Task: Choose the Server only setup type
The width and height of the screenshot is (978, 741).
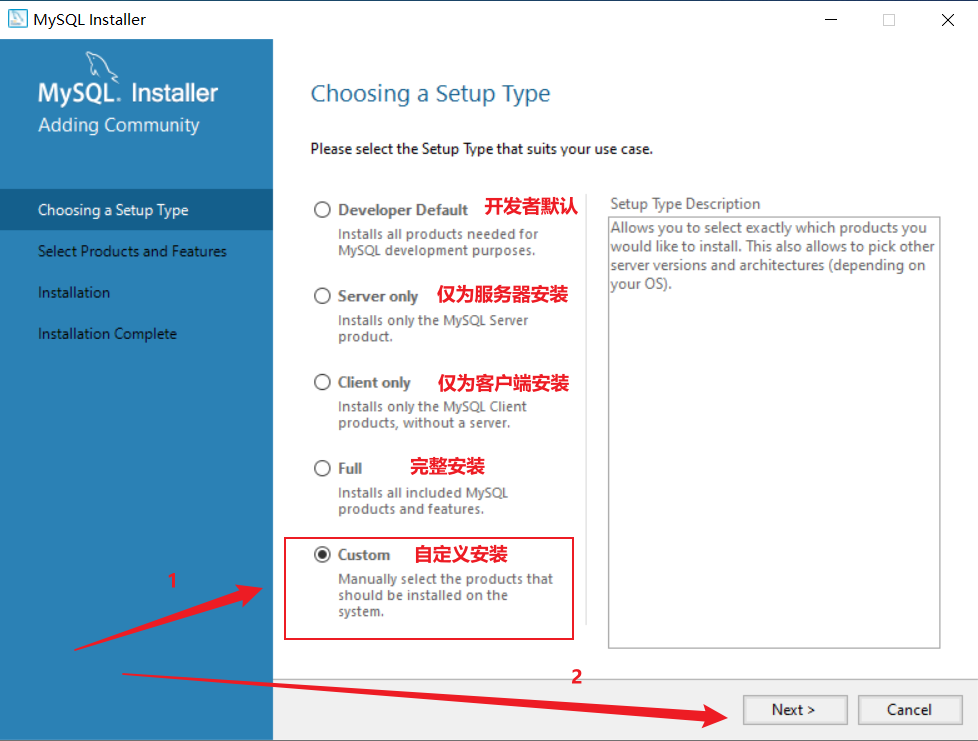Action: (x=322, y=296)
